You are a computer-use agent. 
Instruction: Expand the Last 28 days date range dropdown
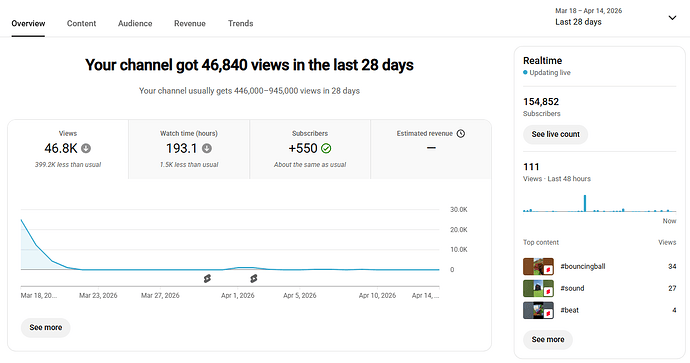pyautogui.click(x=616, y=17)
